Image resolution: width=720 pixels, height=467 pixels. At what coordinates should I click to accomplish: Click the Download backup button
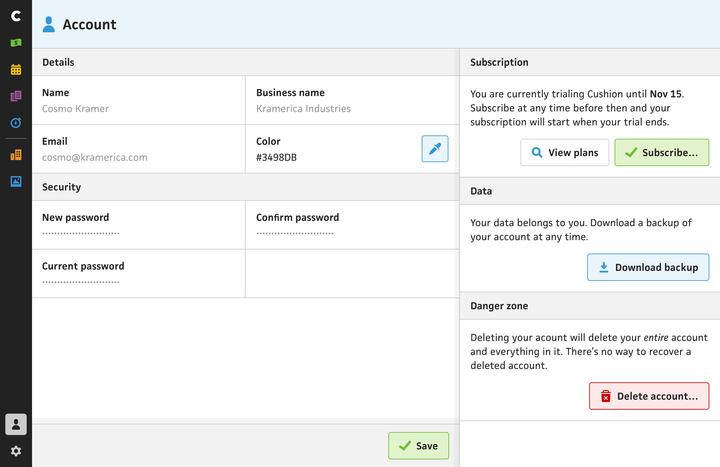(648, 267)
